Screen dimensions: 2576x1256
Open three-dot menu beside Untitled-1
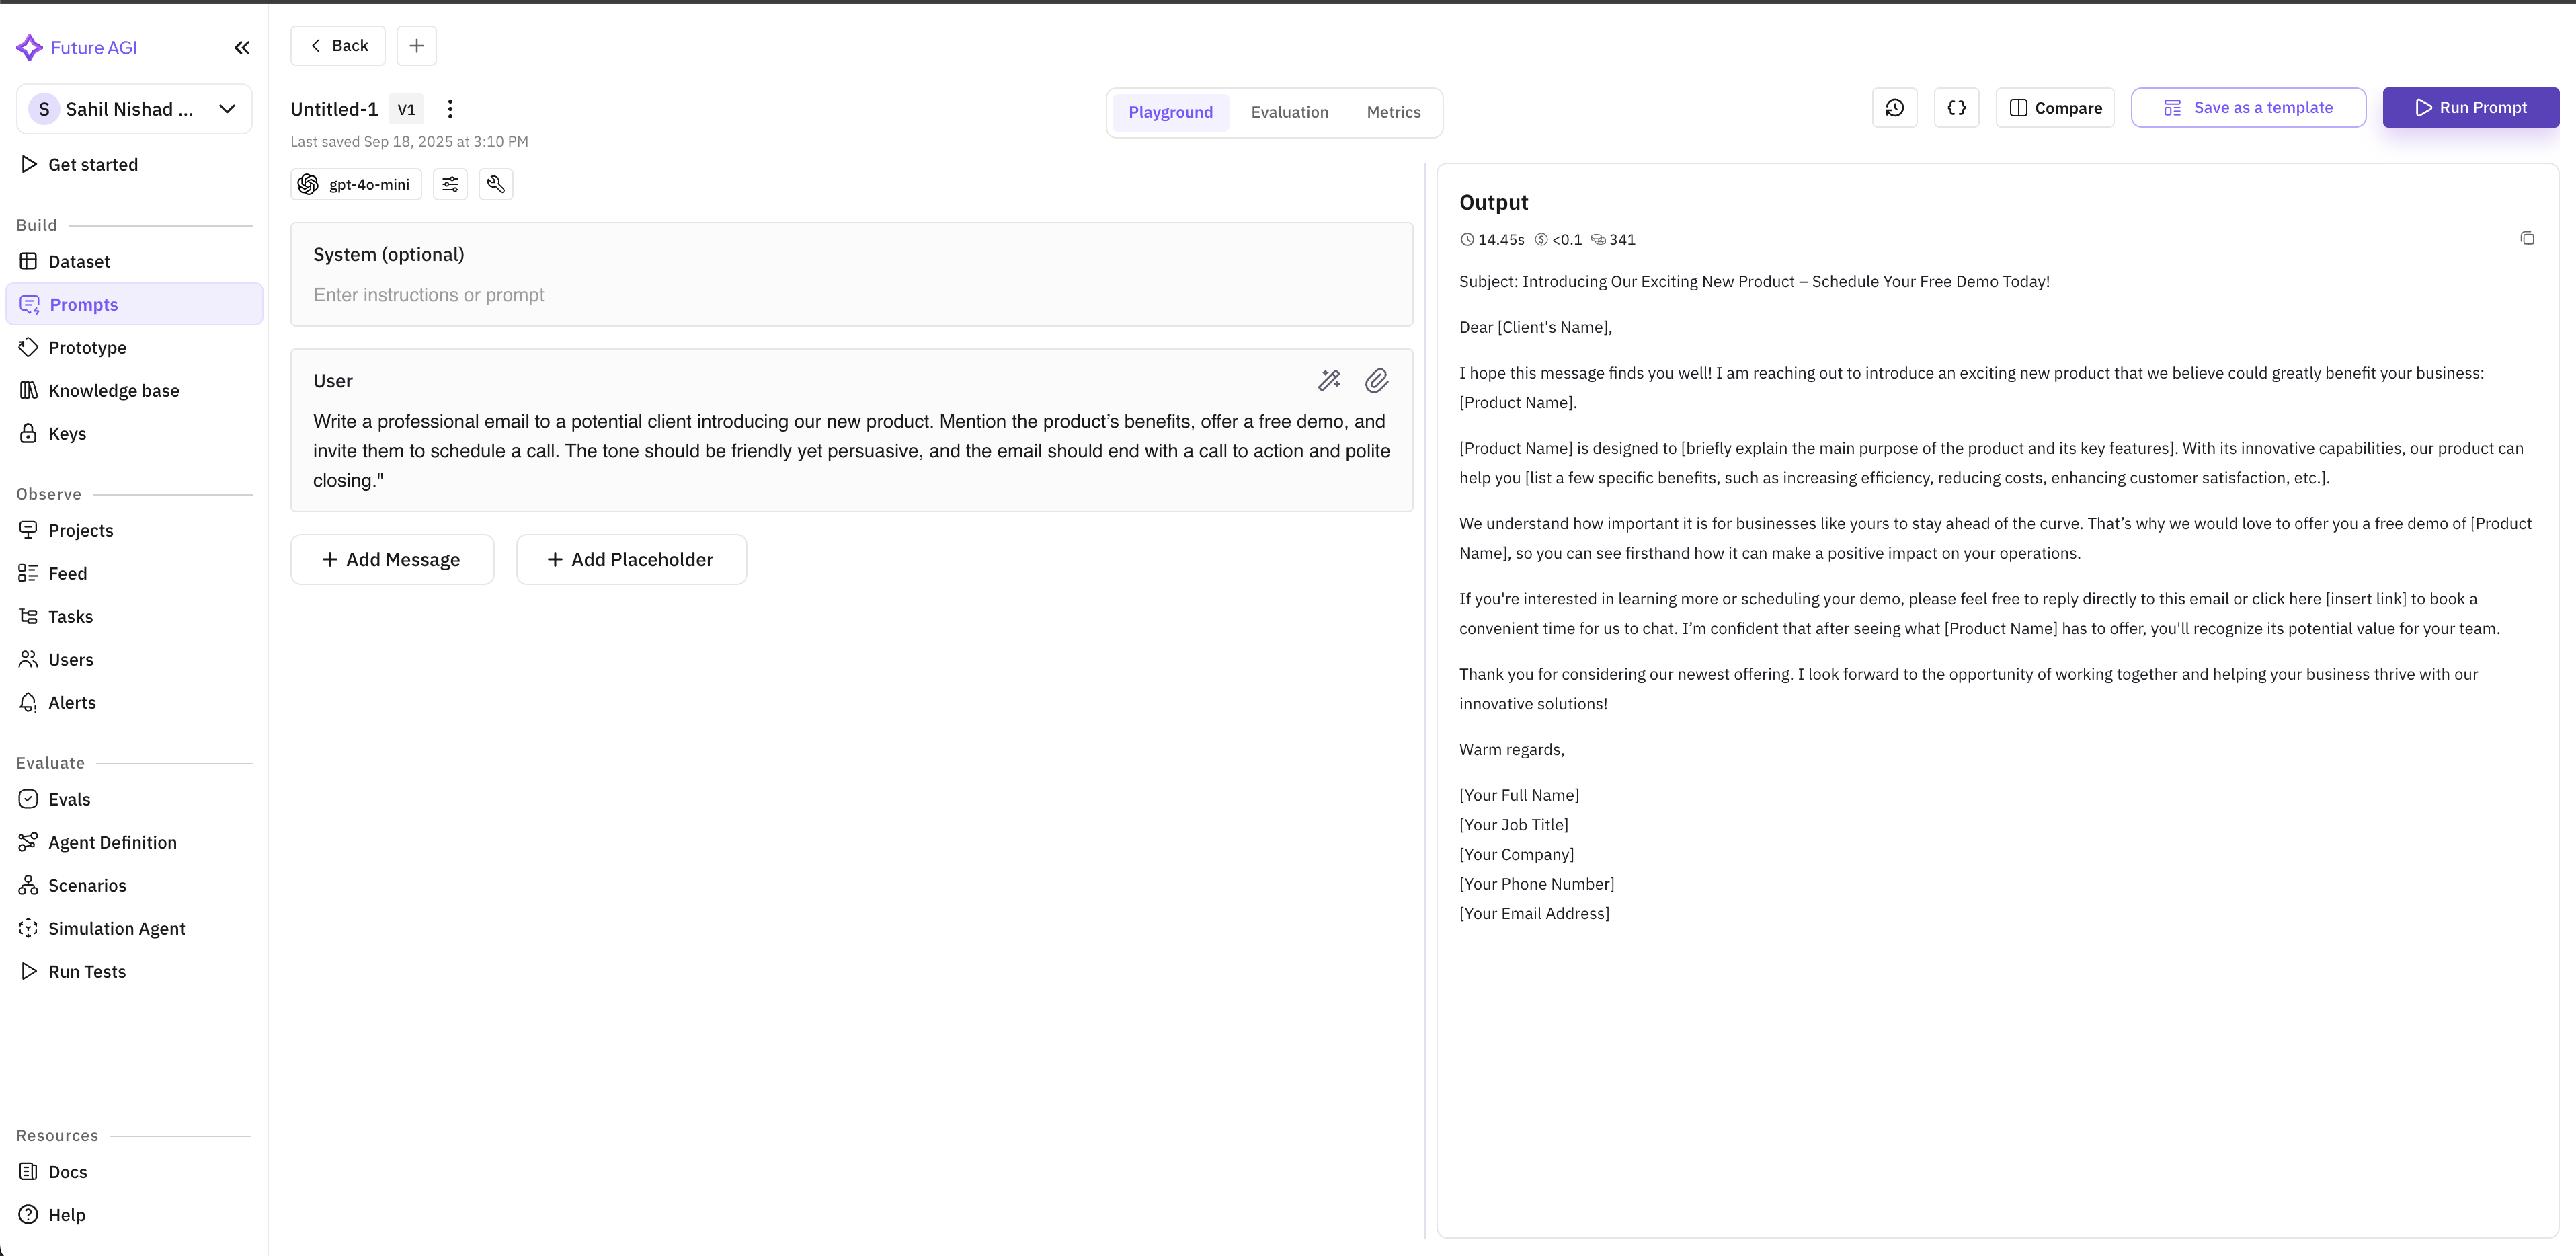[450, 109]
